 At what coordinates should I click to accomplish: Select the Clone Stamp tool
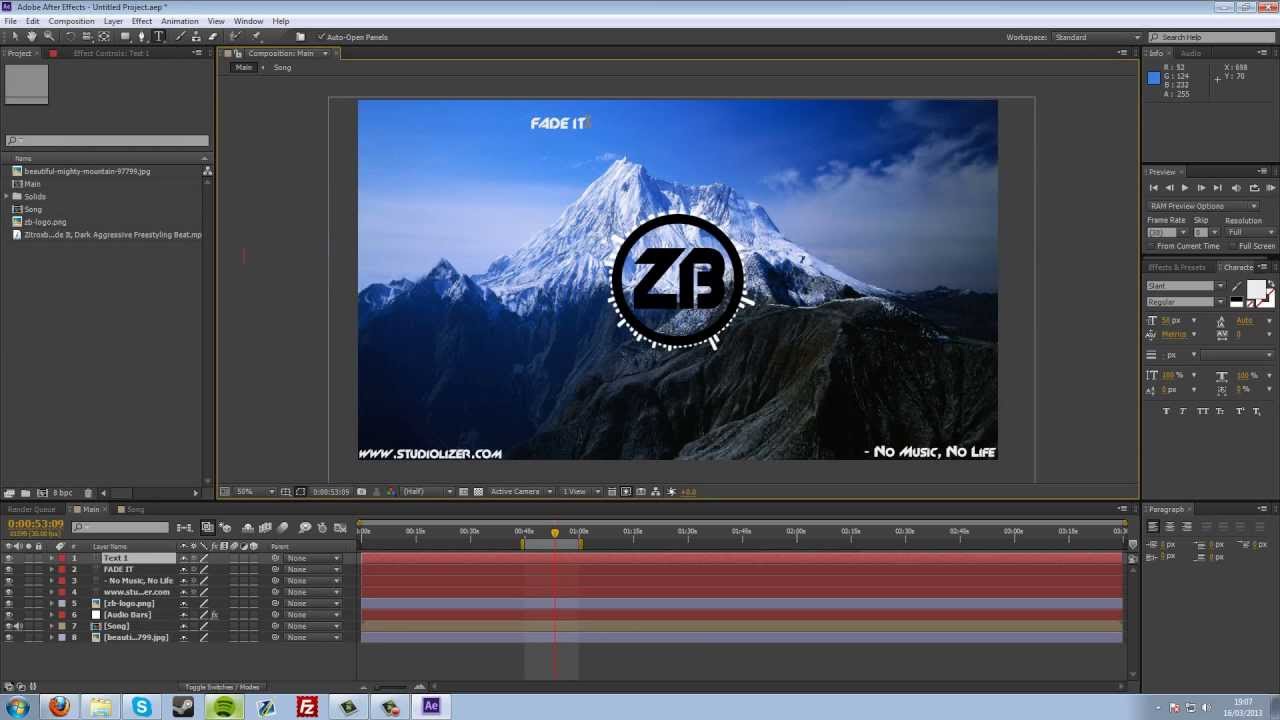[x=196, y=36]
